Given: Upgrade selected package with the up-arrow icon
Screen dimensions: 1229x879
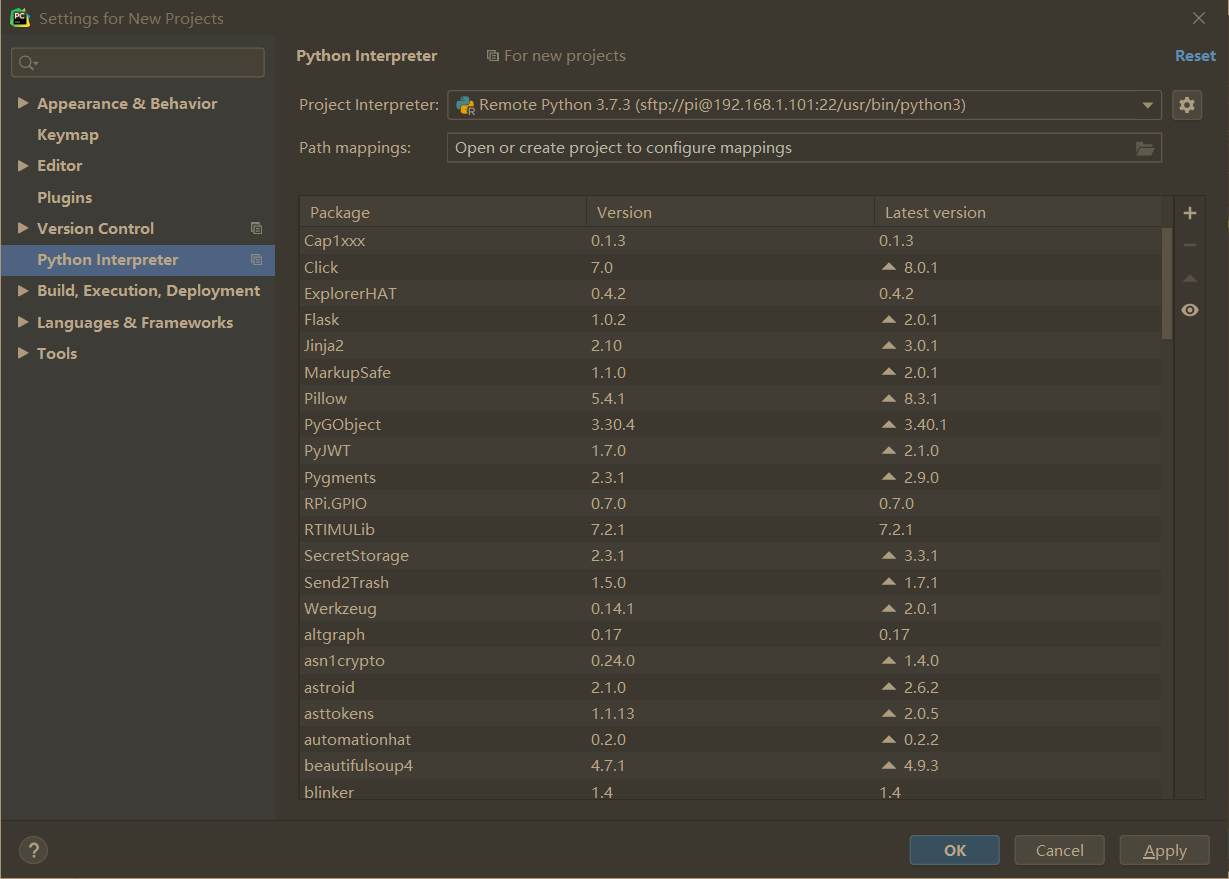Looking at the screenshot, I should [x=1189, y=277].
